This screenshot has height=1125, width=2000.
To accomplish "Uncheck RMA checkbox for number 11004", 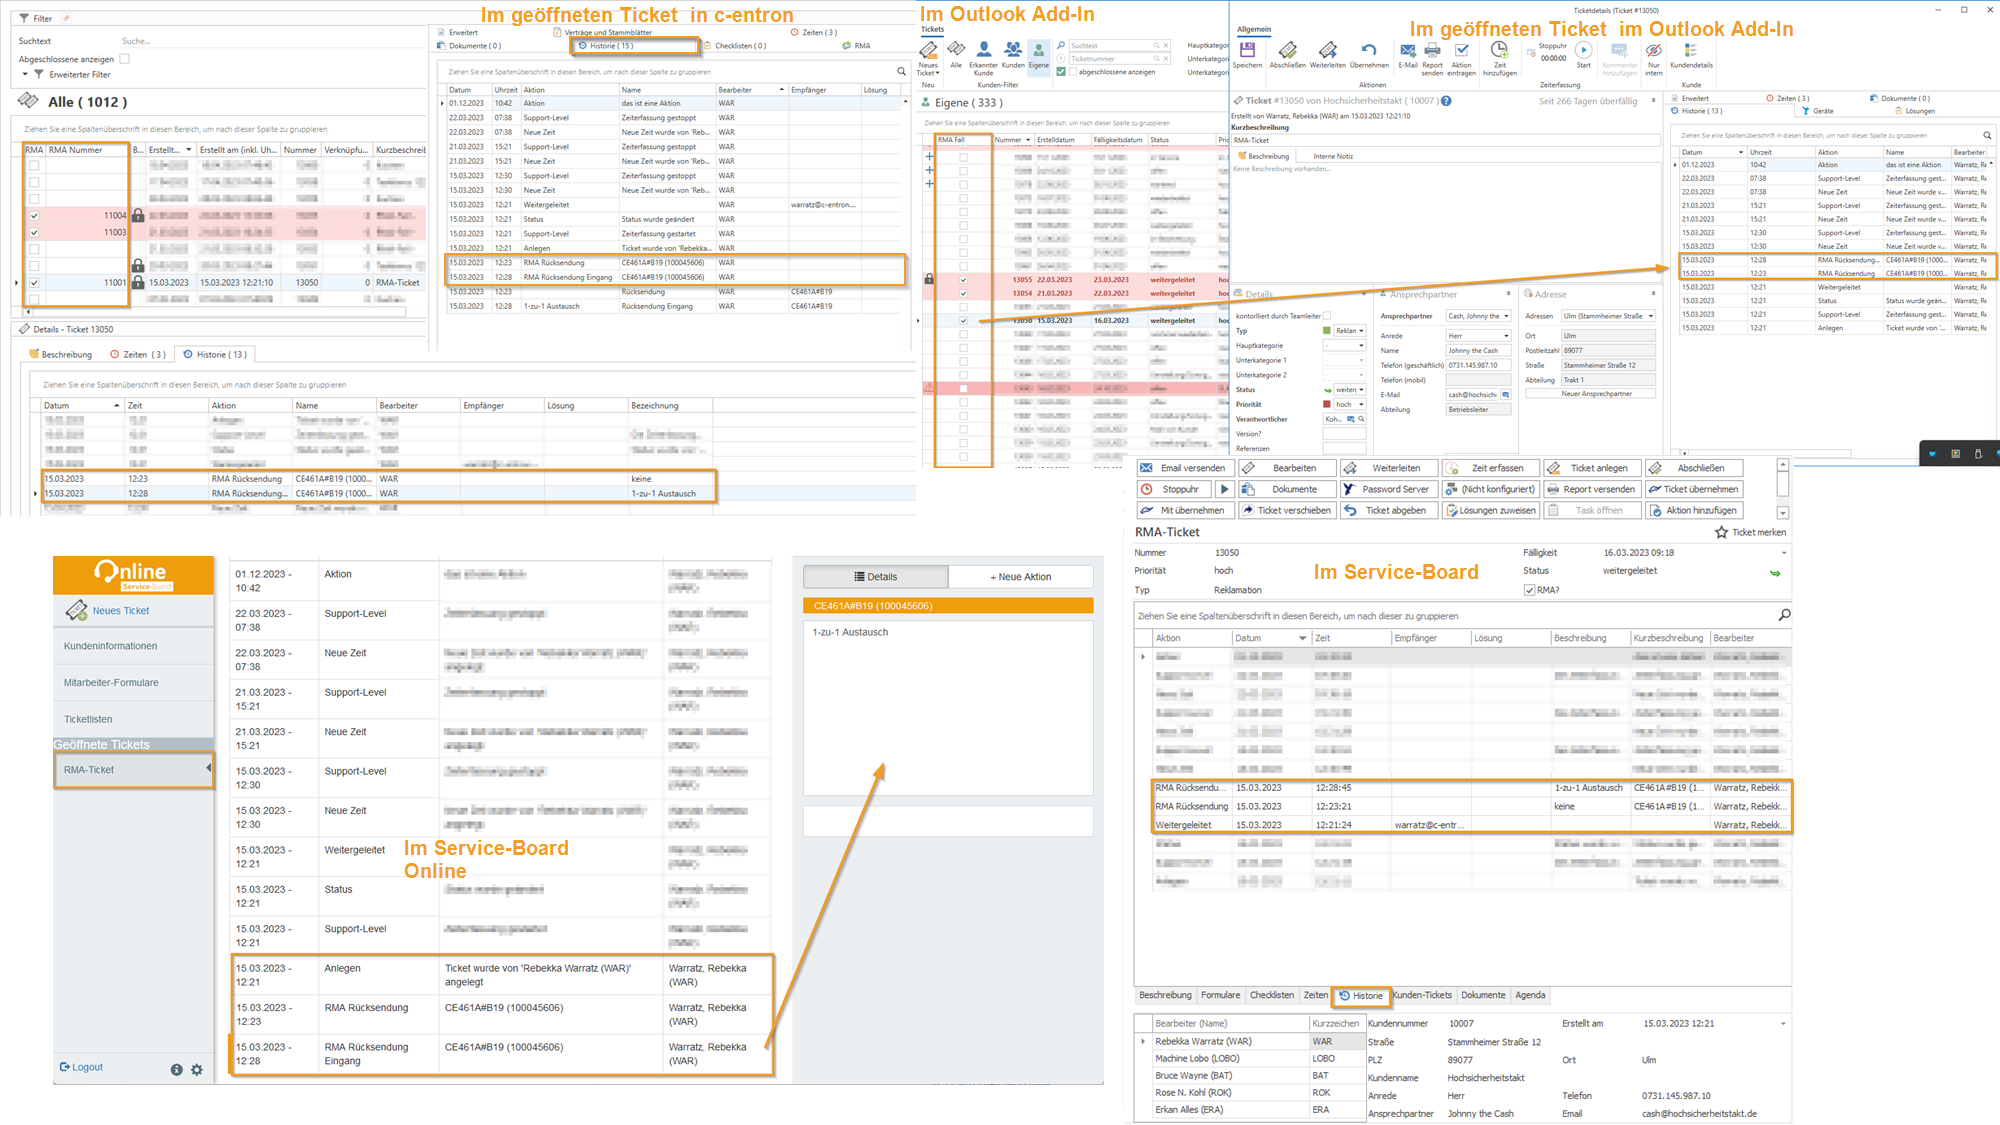I will (x=34, y=216).
